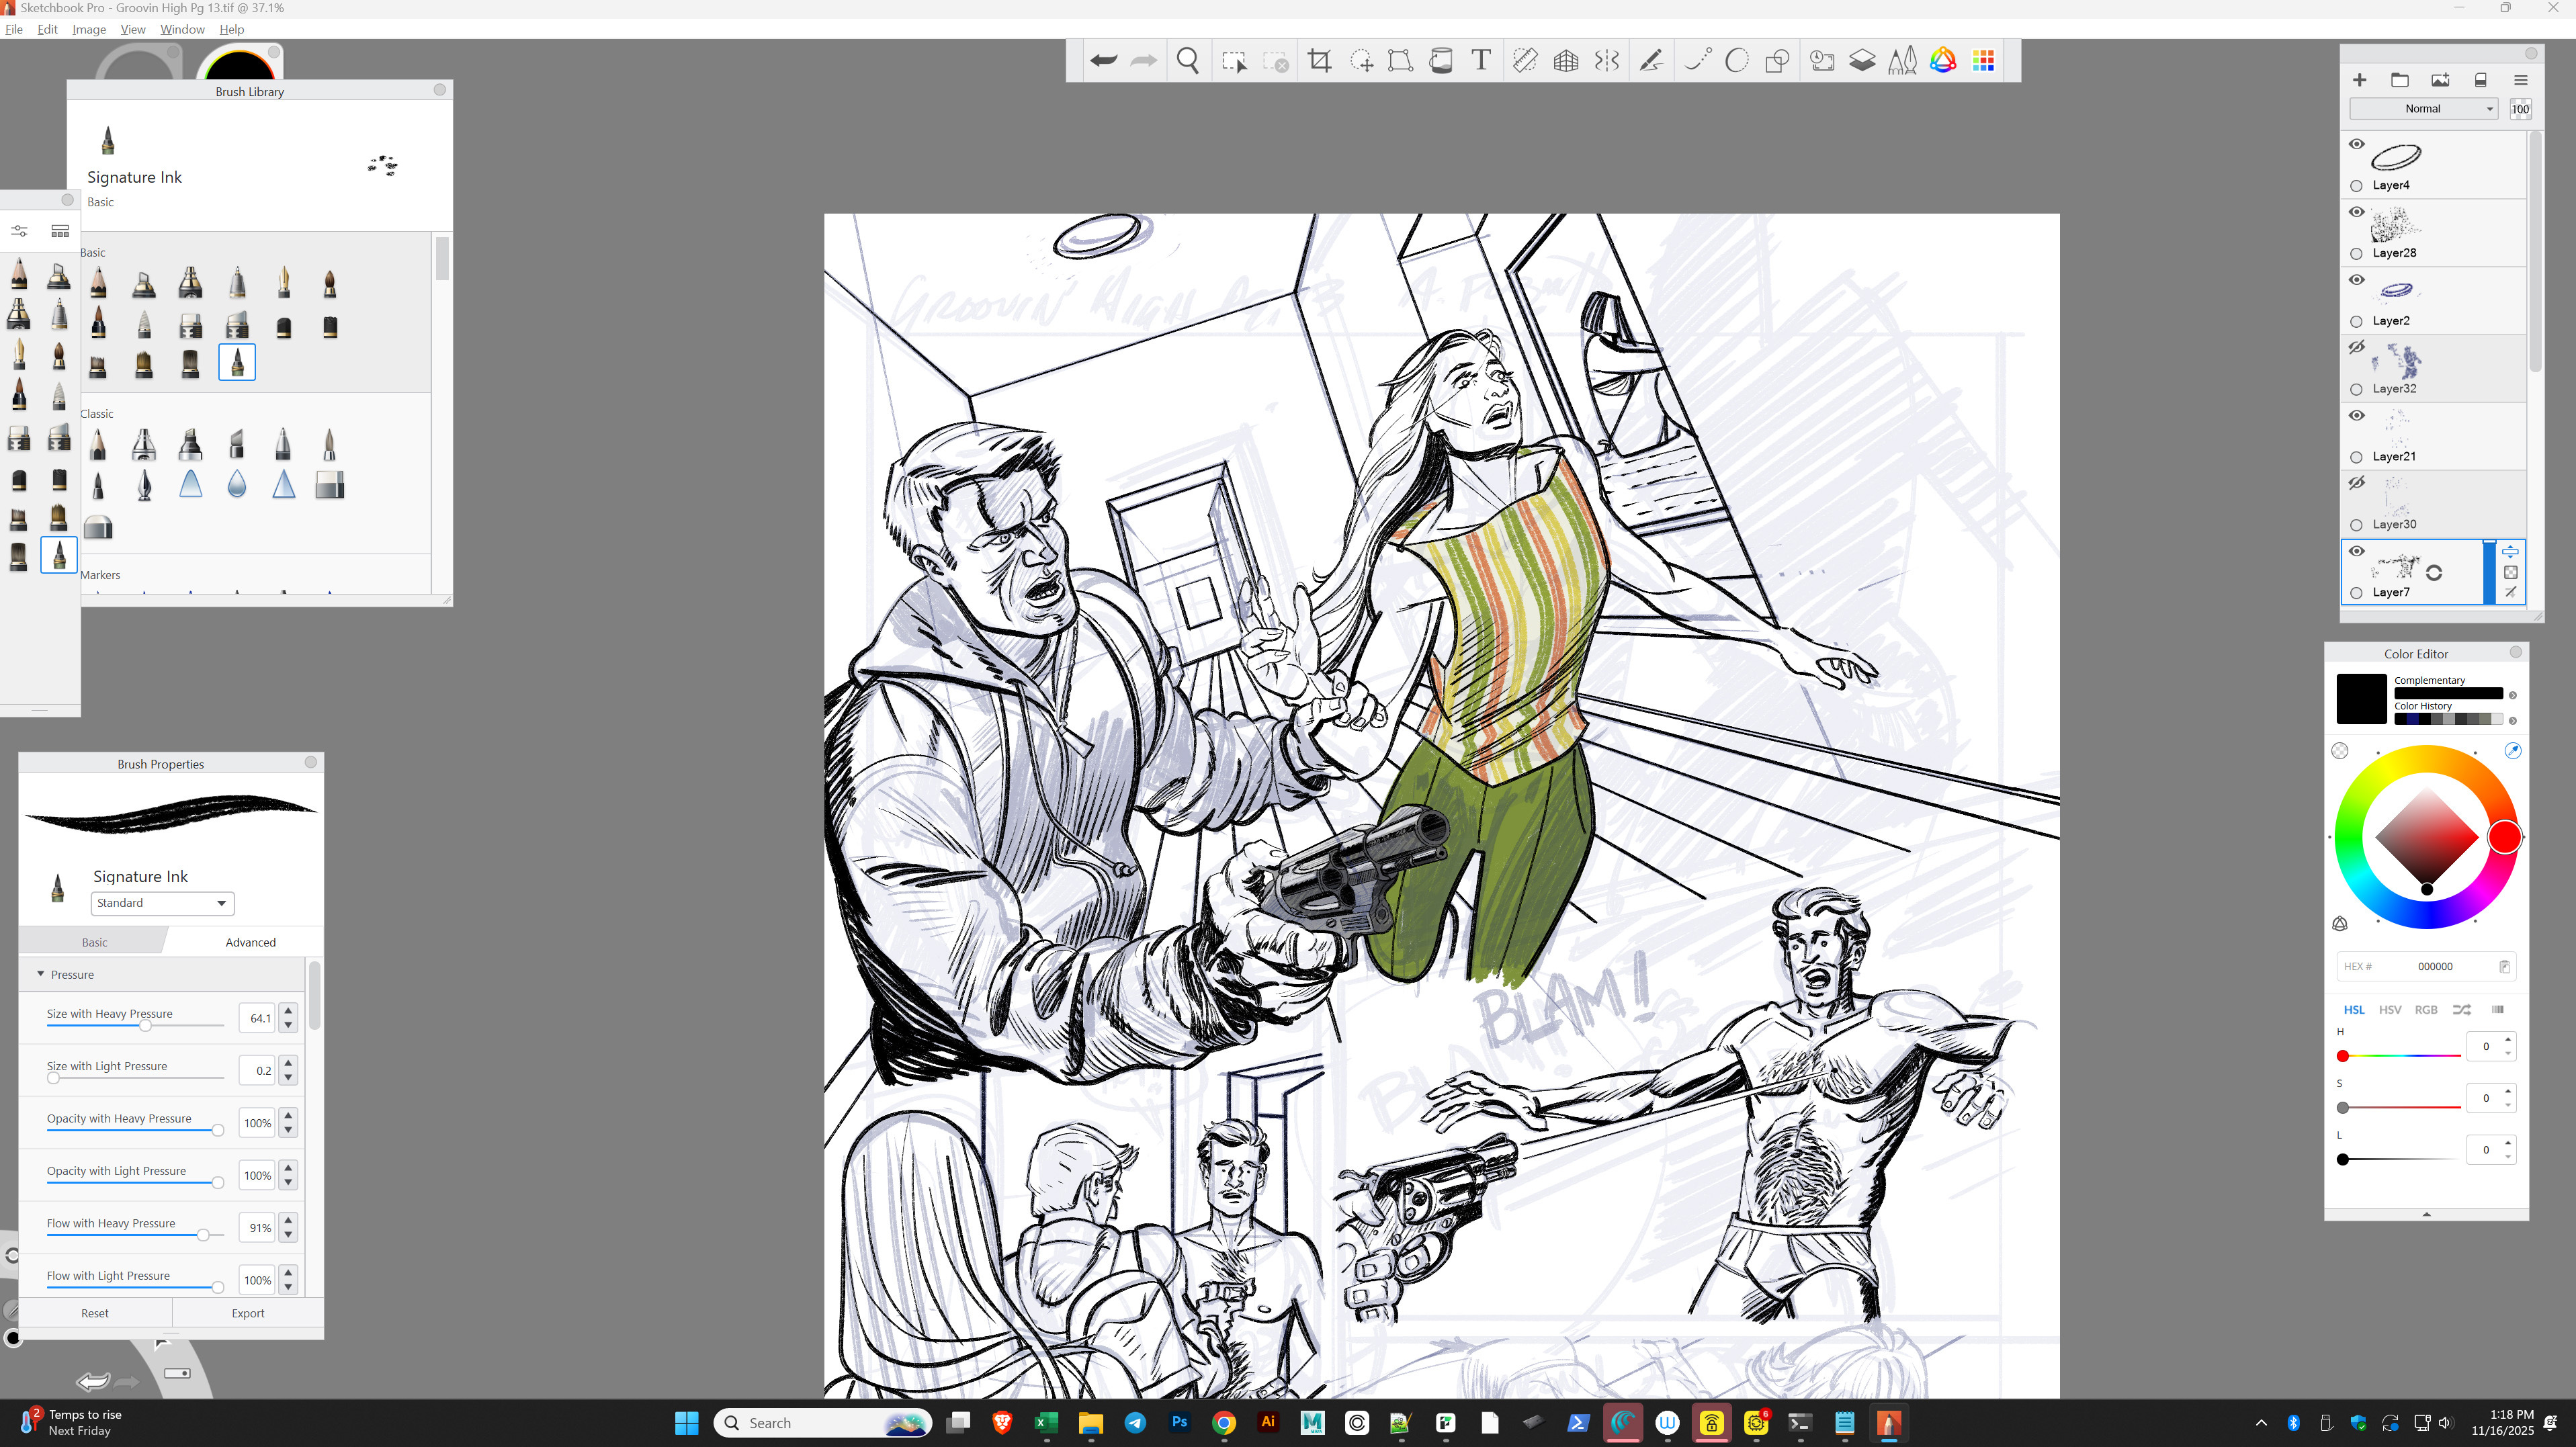
Task: Open the Image menu
Action: pyautogui.click(x=89, y=29)
